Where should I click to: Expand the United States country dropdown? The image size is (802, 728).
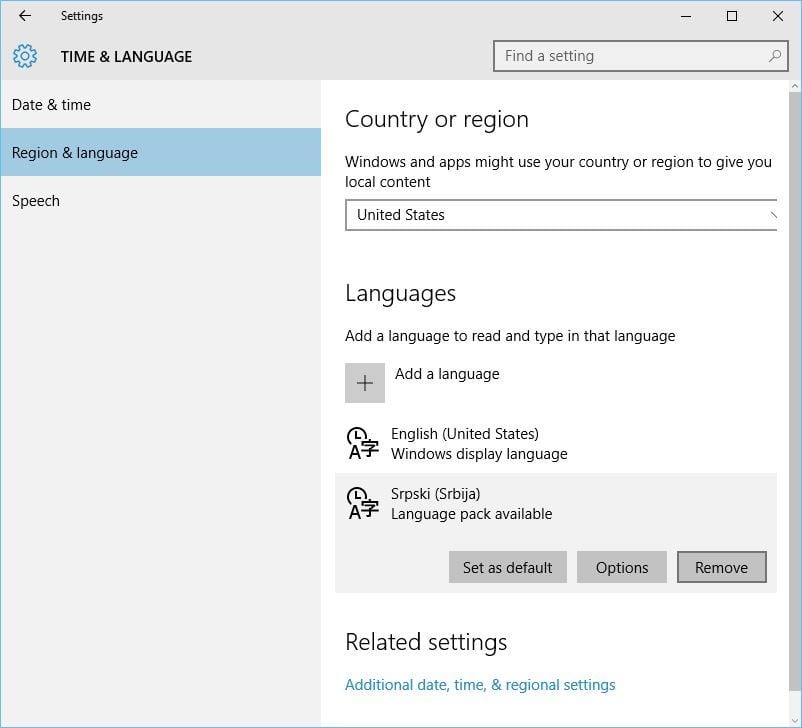tap(561, 215)
